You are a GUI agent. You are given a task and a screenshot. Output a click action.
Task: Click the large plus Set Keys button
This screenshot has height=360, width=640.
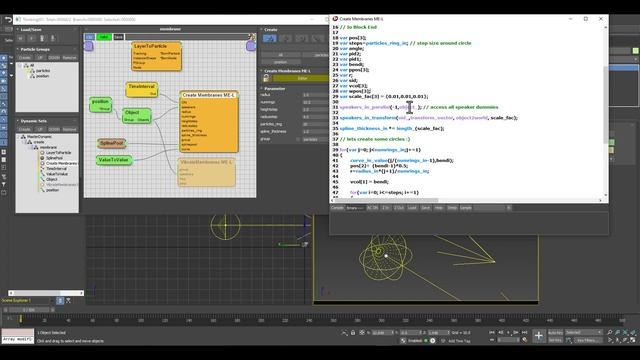pyautogui.click(x=539, y=336)
